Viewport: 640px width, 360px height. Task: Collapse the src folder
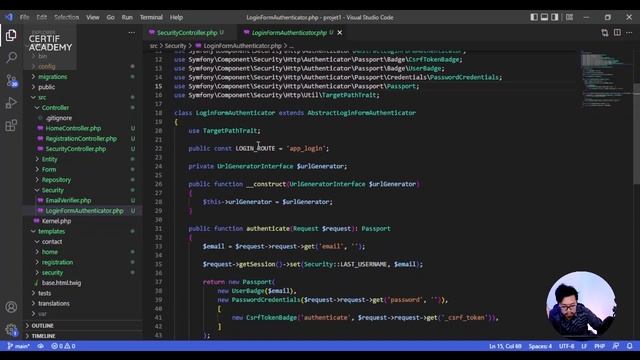pos(42,97)
